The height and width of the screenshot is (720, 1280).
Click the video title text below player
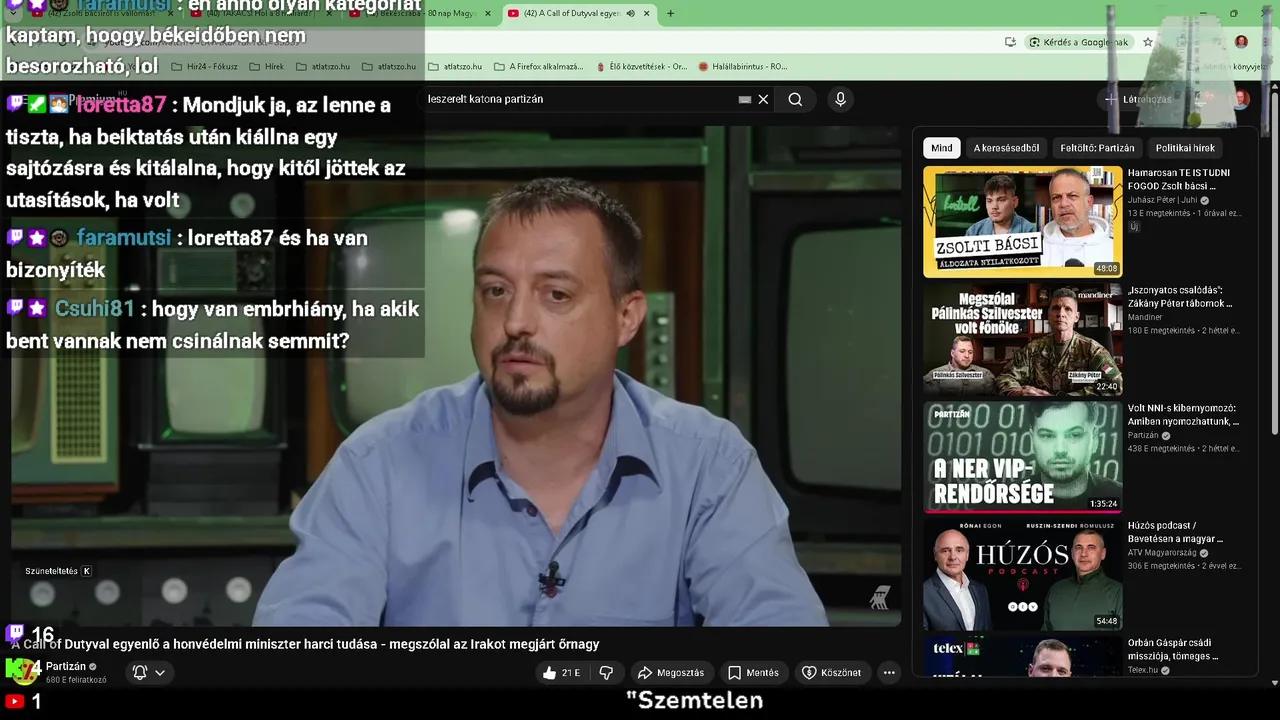tap(306, 644)
